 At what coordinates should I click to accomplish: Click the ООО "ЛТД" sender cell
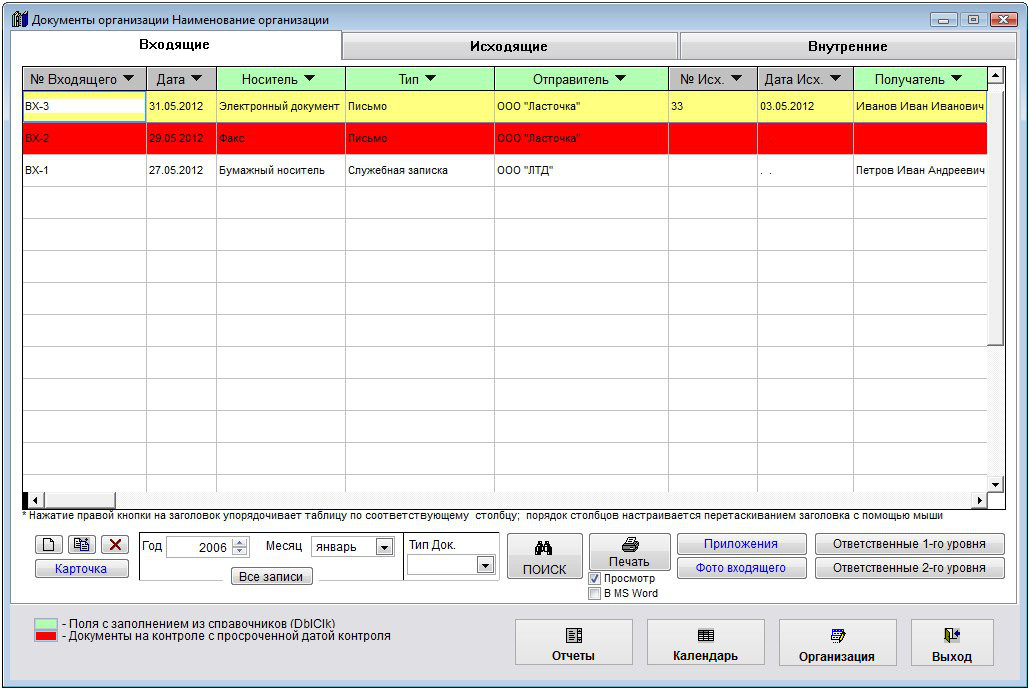pos(581,171)
